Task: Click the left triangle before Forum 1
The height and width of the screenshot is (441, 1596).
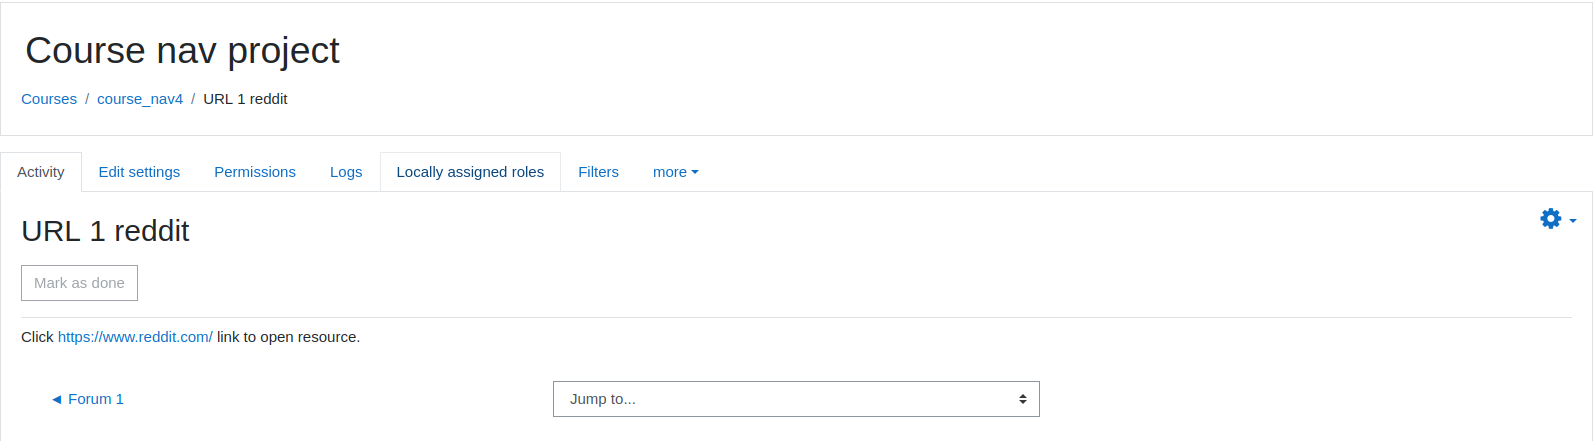Action: click(57, 399)
